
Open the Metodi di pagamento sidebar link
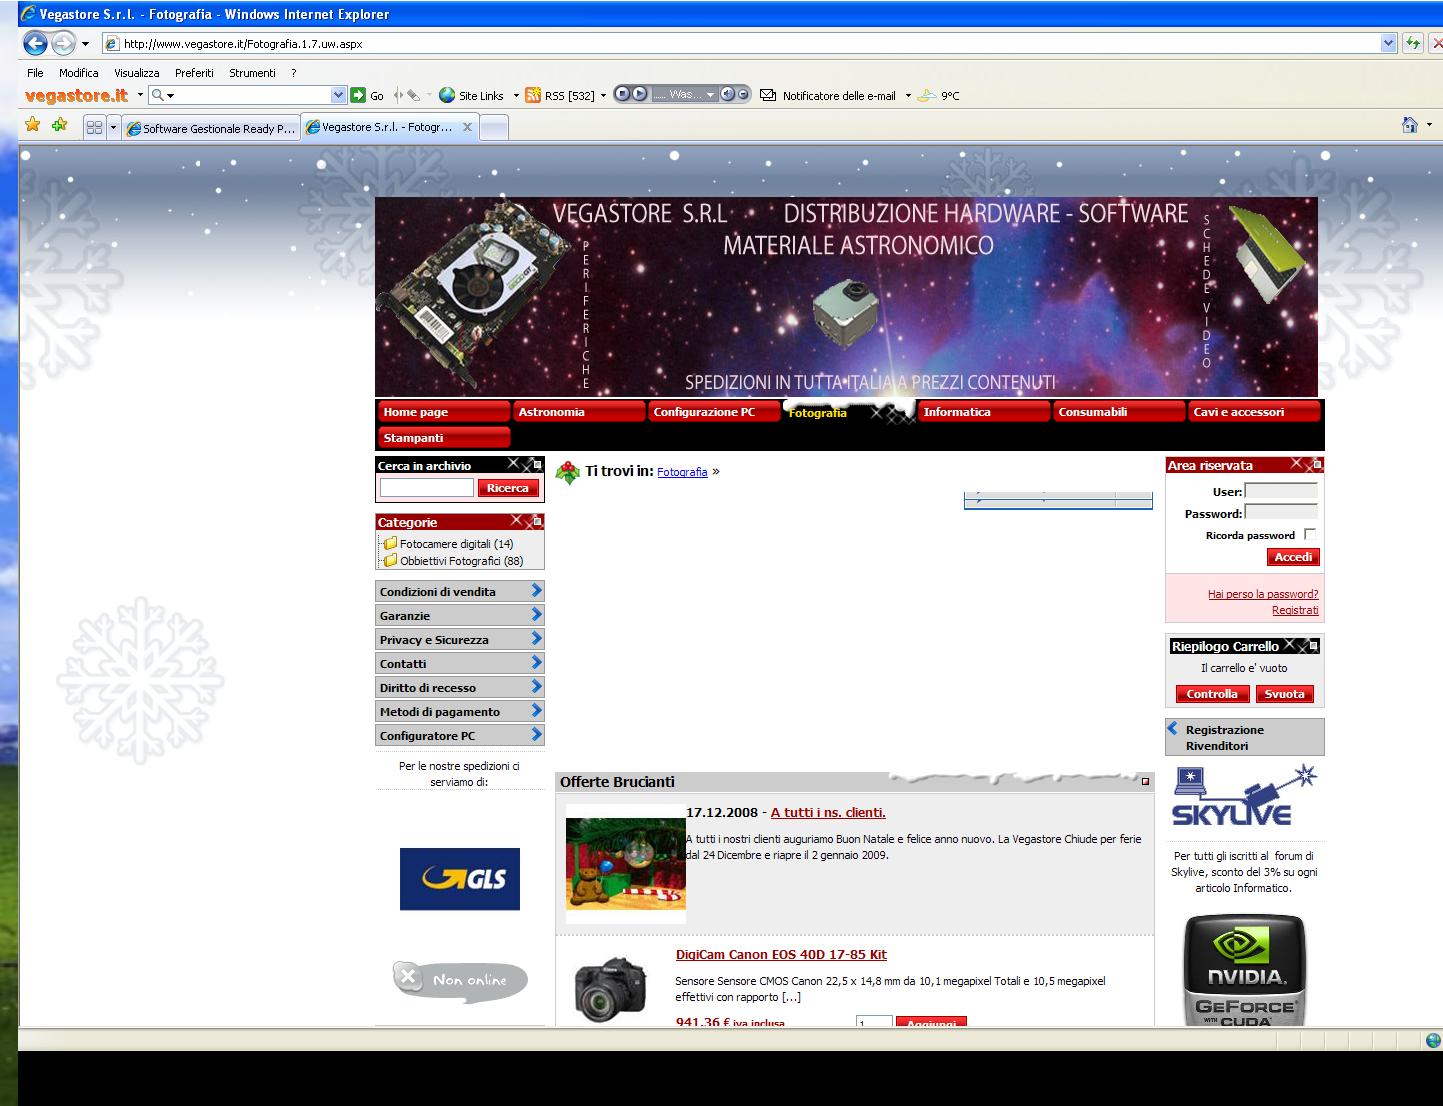[460, 711]
